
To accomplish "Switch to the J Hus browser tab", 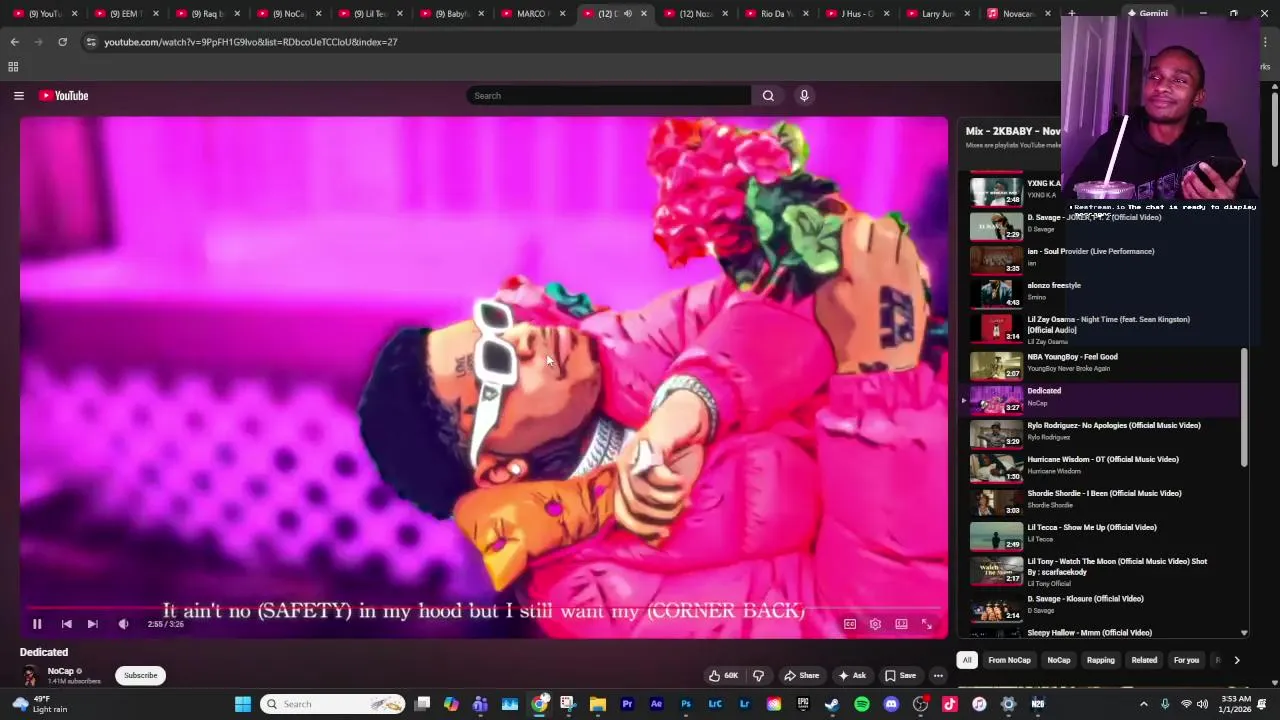I will (x=857, y=14).
